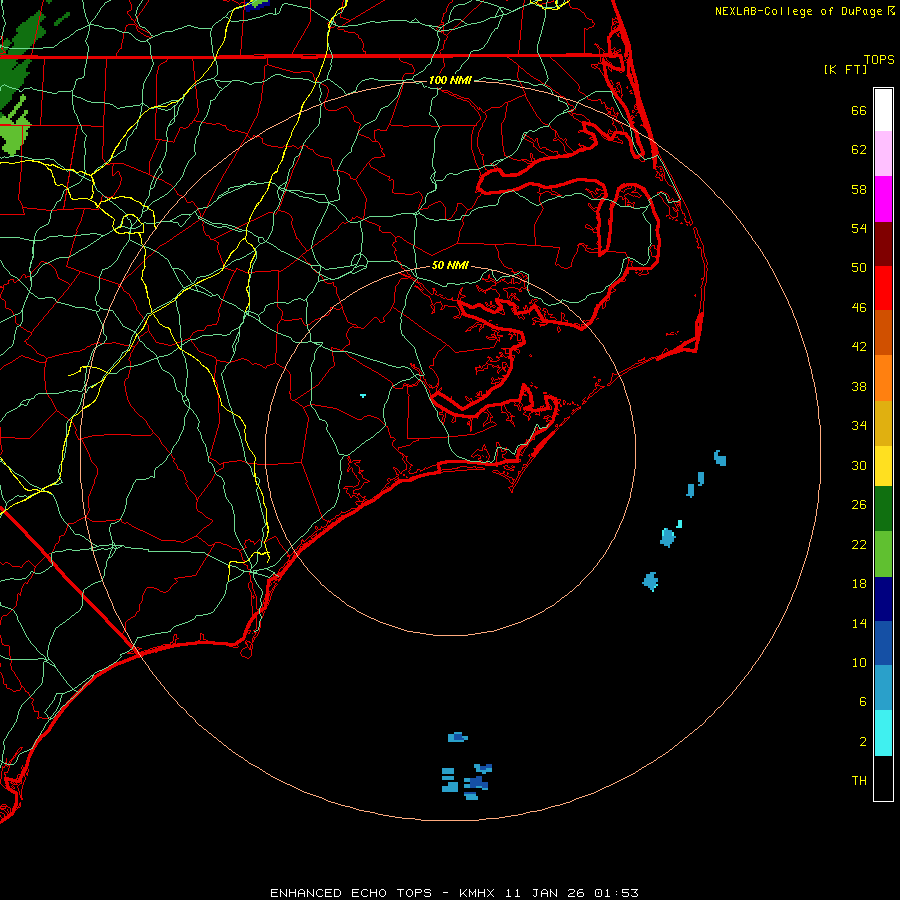Click the cyan 2 kft legend swatch

click(883, 733)
